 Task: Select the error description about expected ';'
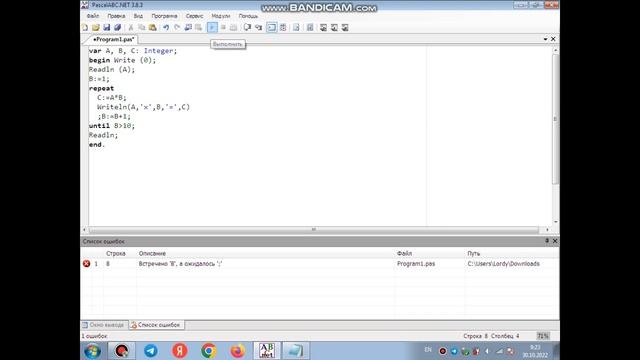pyautogui.click(x=180, y=264)
